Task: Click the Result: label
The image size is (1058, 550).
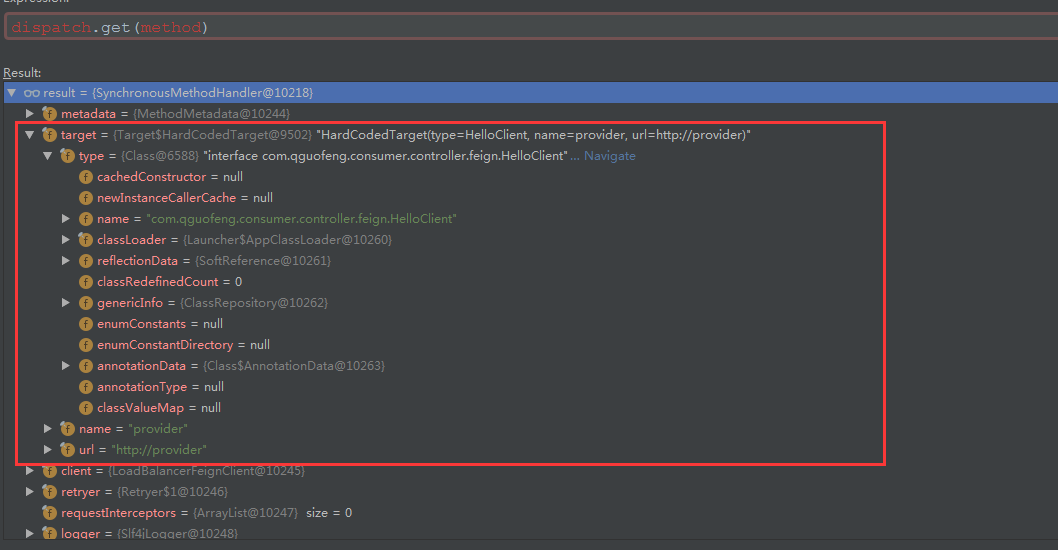Action: (x=22, y=73)
